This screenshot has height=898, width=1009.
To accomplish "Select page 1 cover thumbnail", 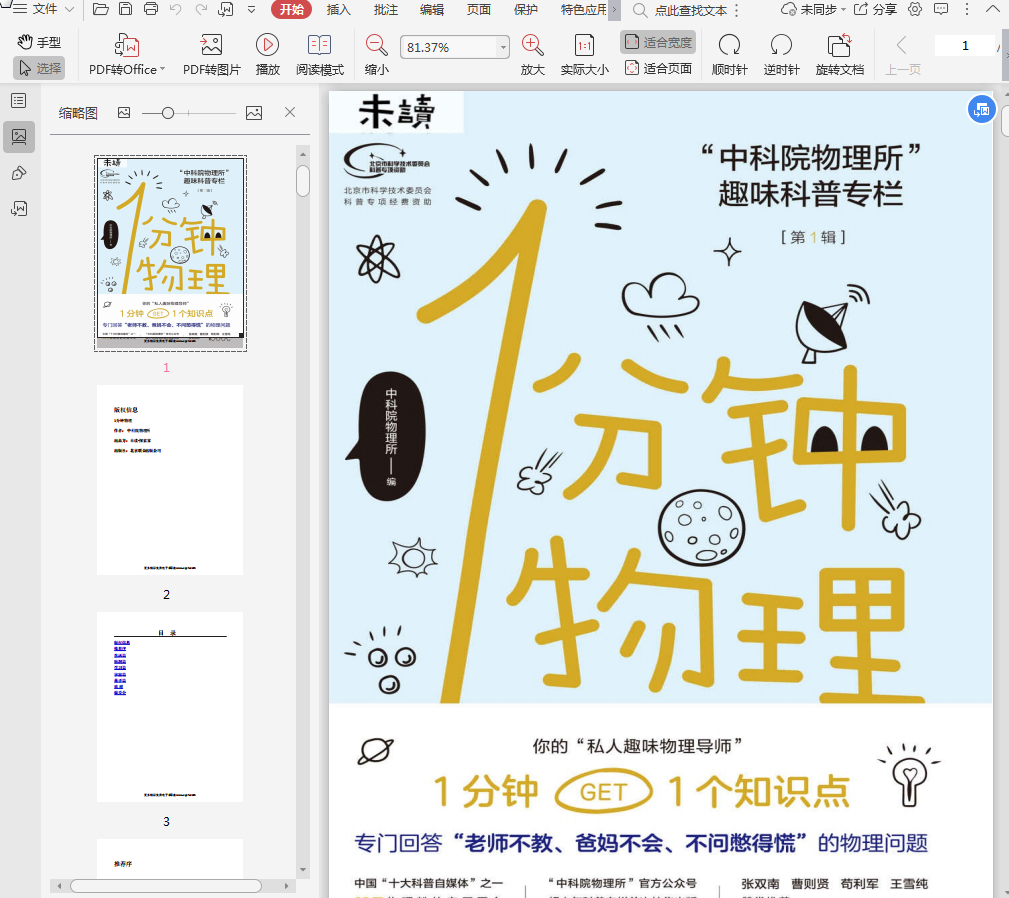I will point(171,253).
